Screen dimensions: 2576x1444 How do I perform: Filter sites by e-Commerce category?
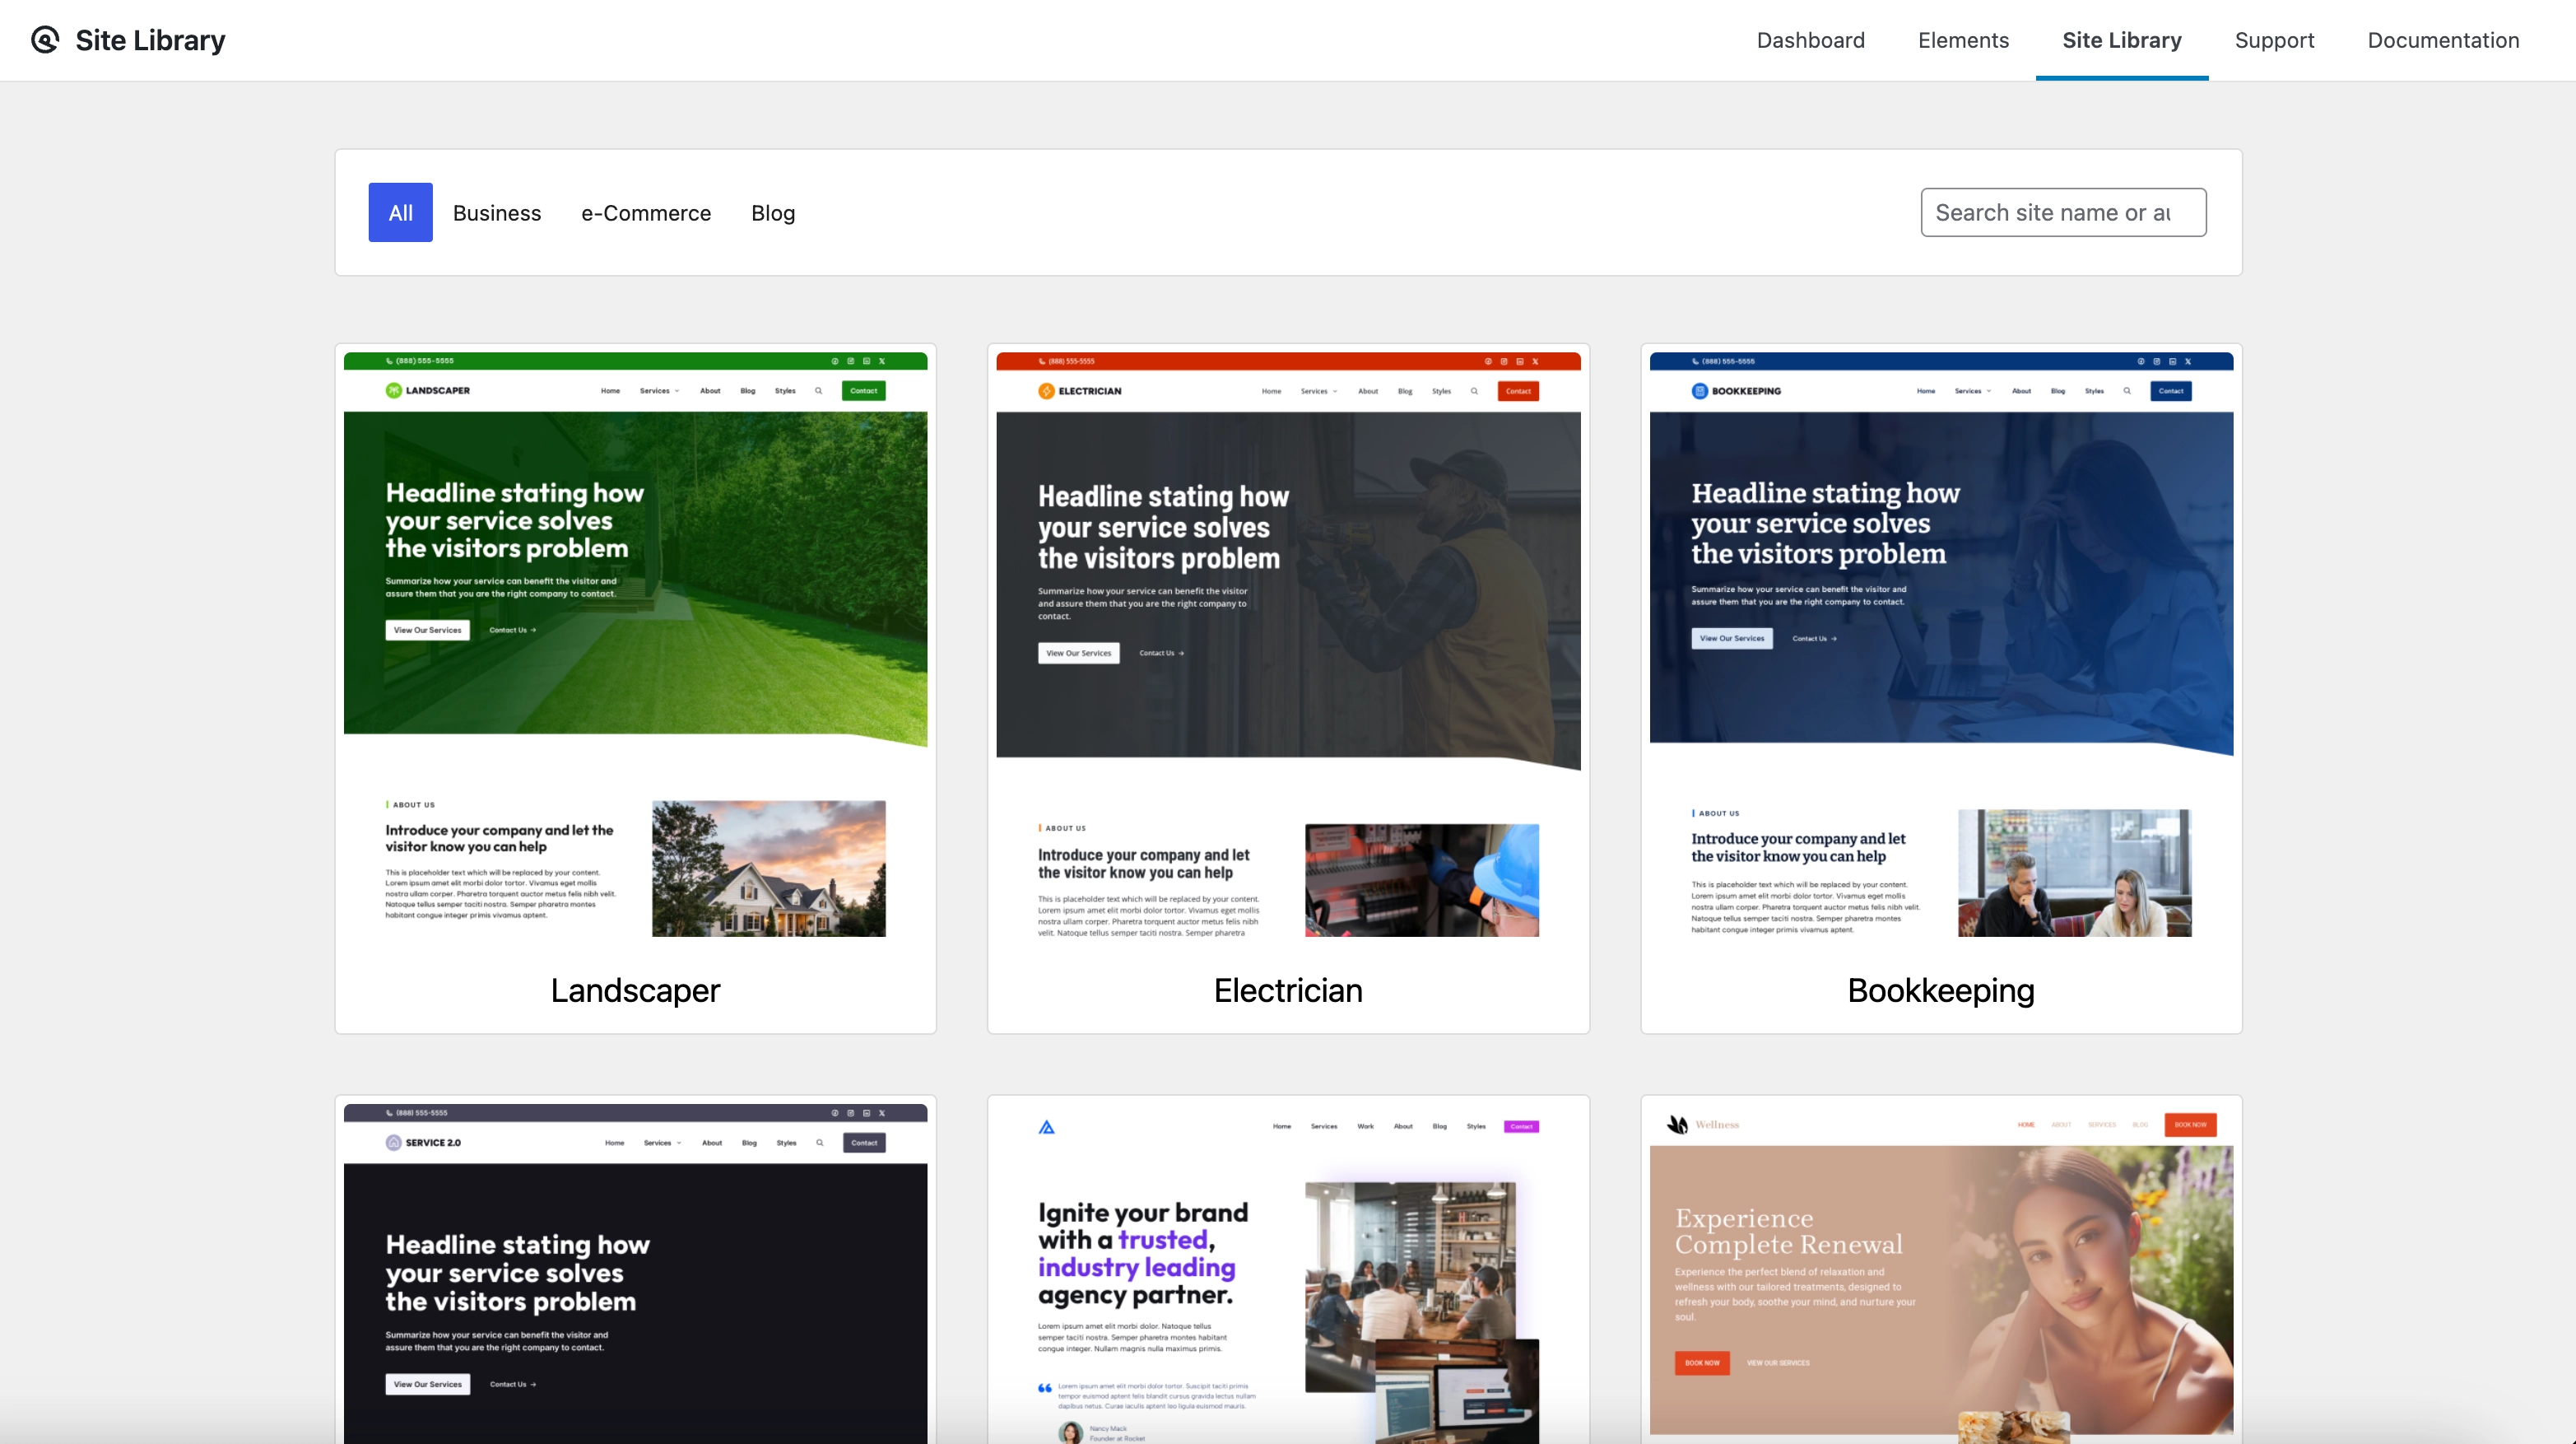[646, 212]
